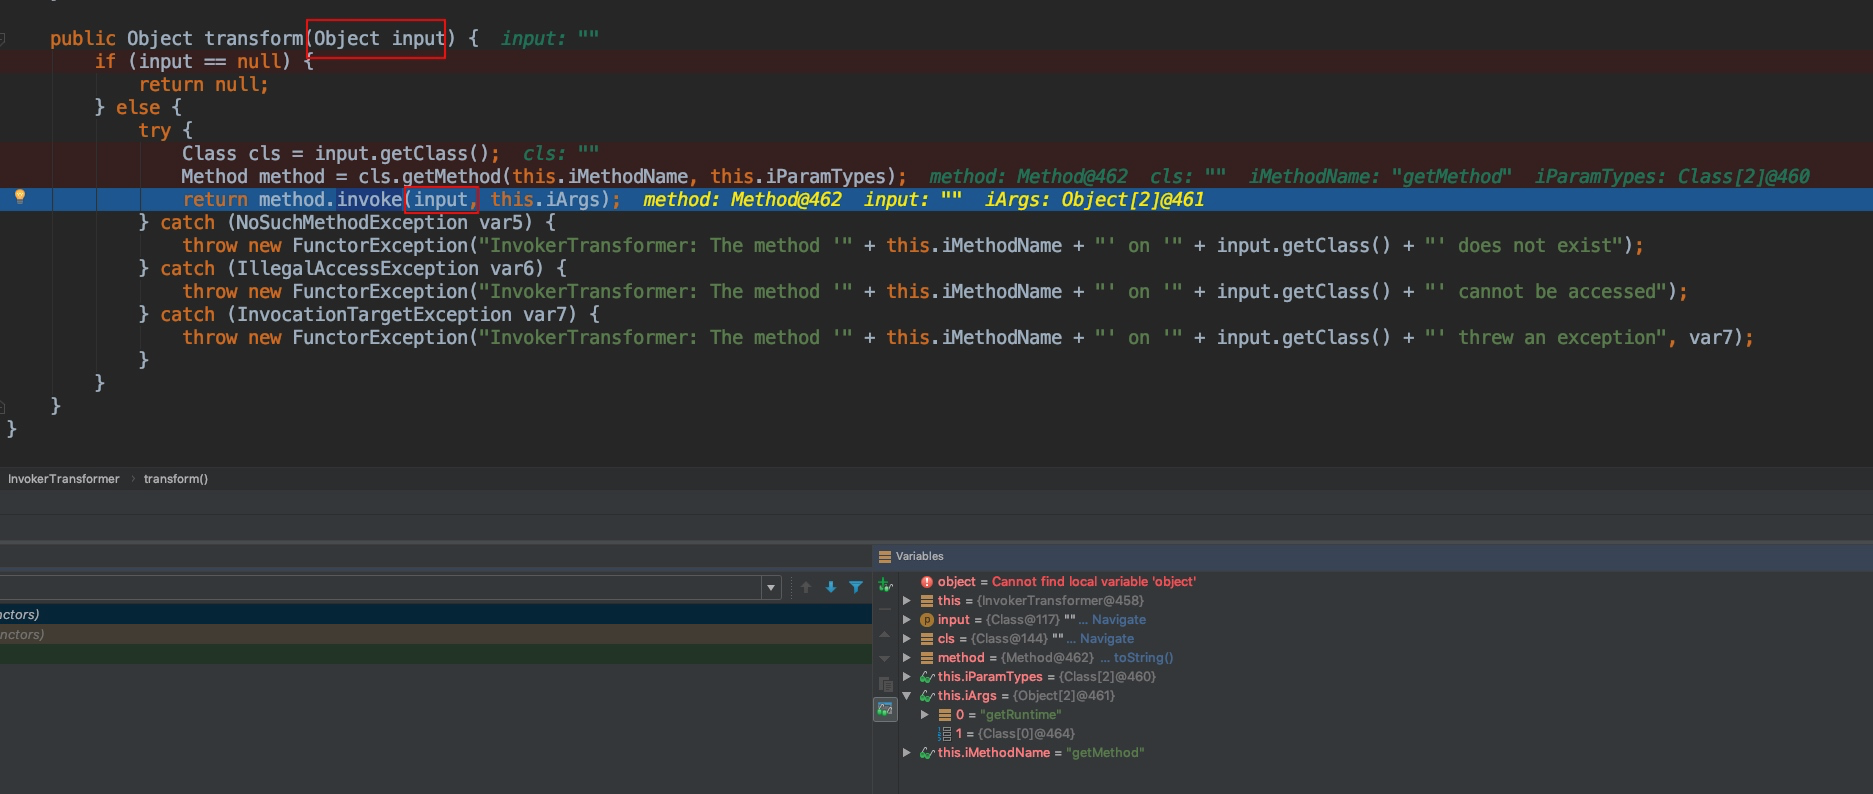Click the glasses watch icon beside this.iMethodName

(x=927, y=753)
